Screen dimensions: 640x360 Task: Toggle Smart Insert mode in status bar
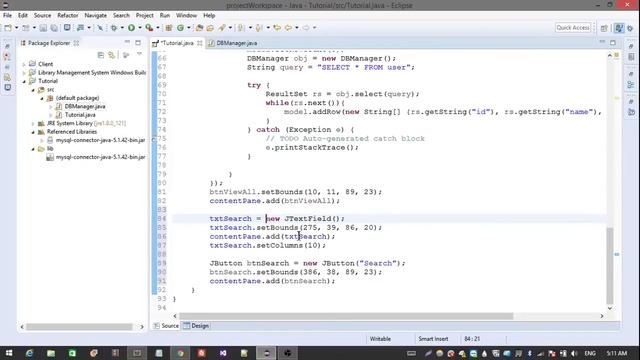tap(433, 339)
